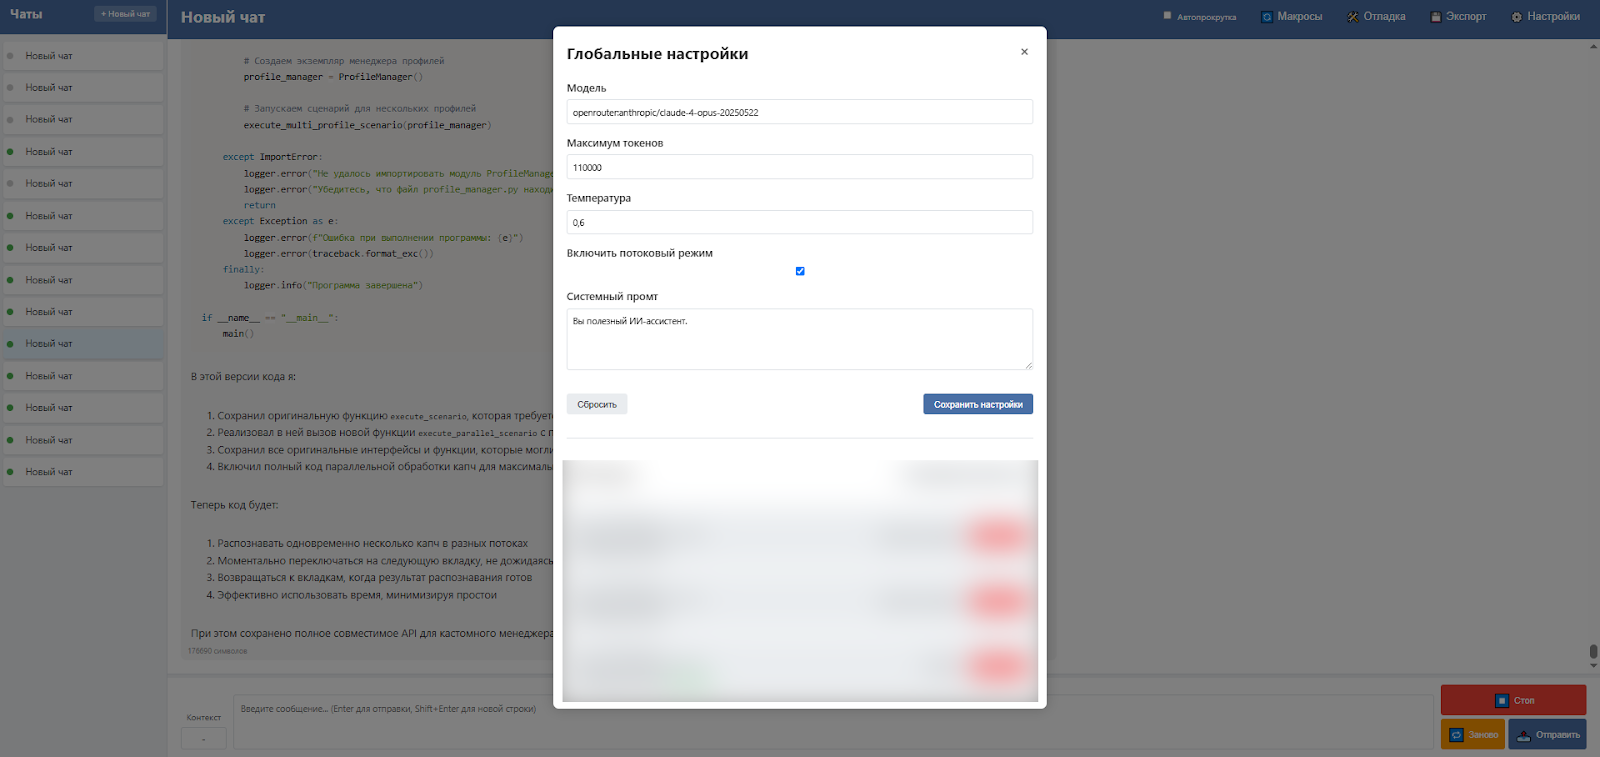Open Отладка via its wrench-and-hammer icon

coord(1353,17)
